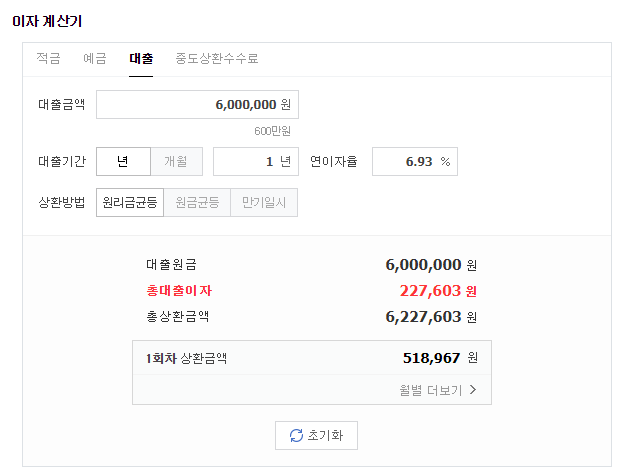Click the 대출금액 input field
This screenshot has height=475, width=626.
[197, 105]
